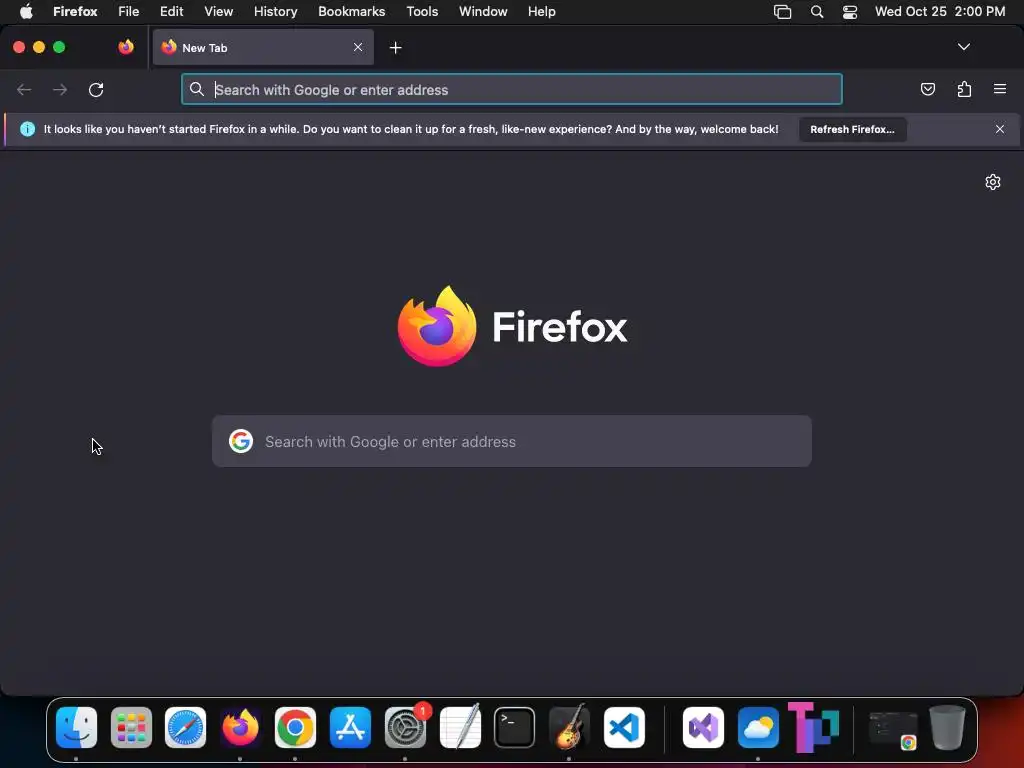Open the History menu
The width and height of the screenshot is (1024, 768).
275,12
